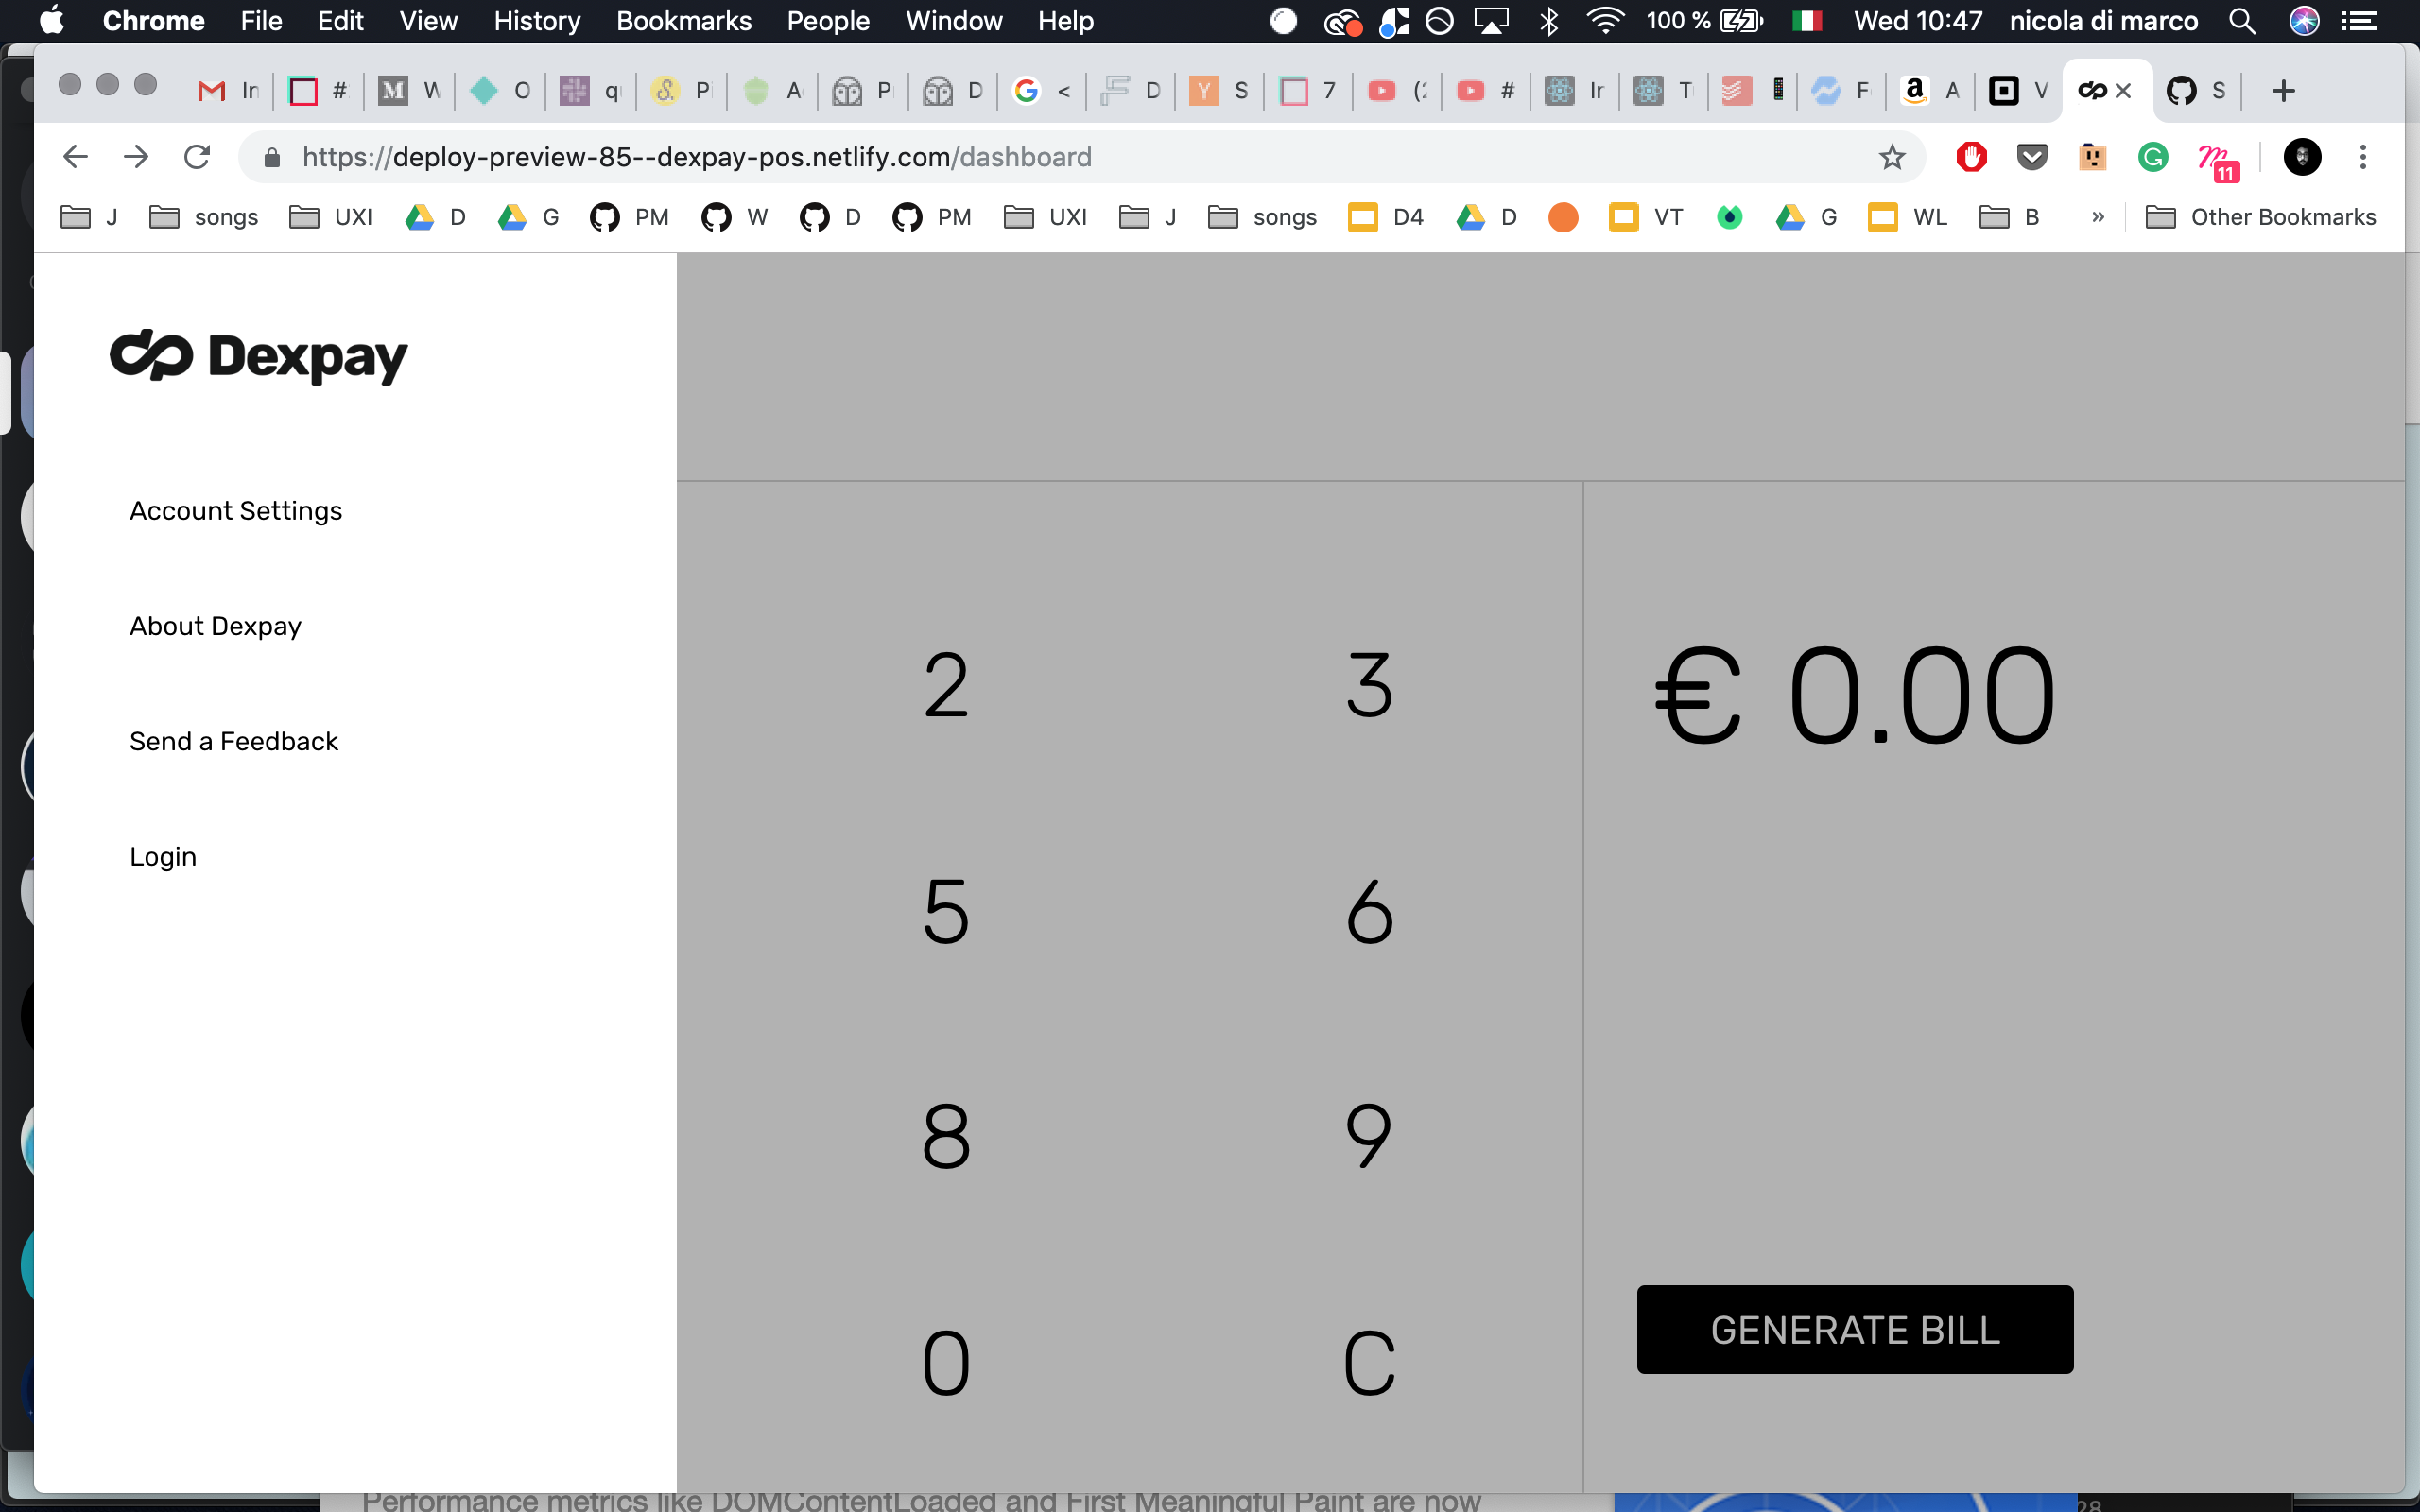The width and height of the screenshot is (2420, 1512).
Task: Switch to the GitHub S tab
Action: pos(2196,90)
